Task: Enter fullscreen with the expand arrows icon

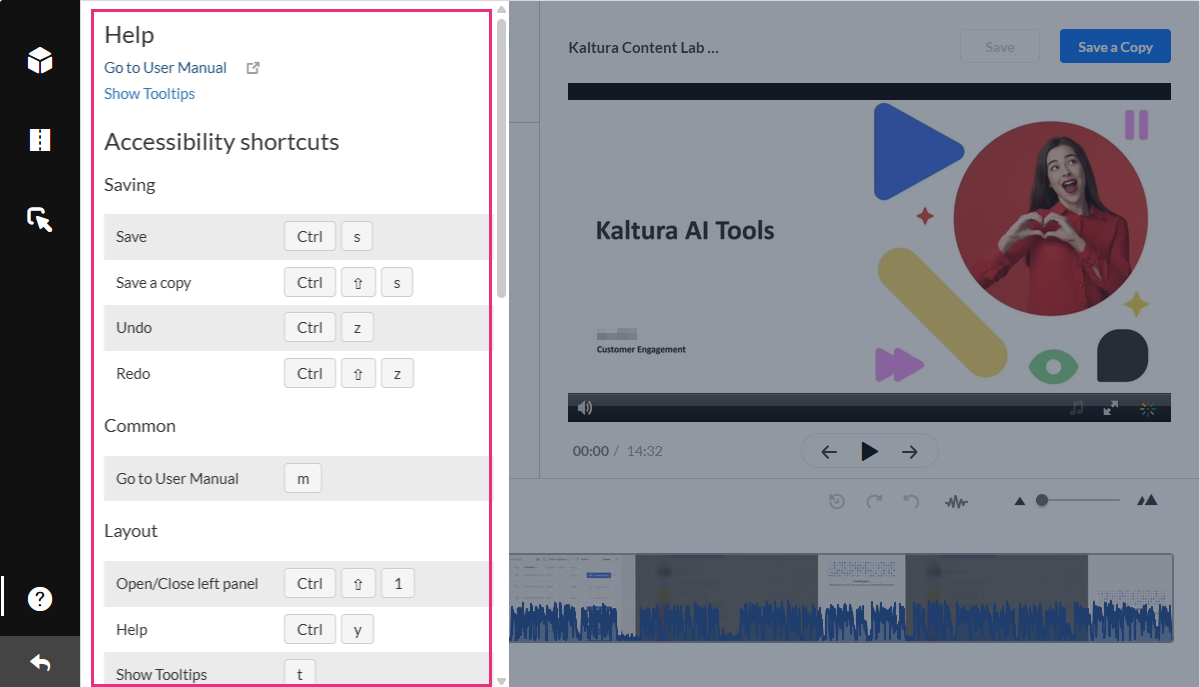Action: pyautogui.click(x=1110, y=407)
